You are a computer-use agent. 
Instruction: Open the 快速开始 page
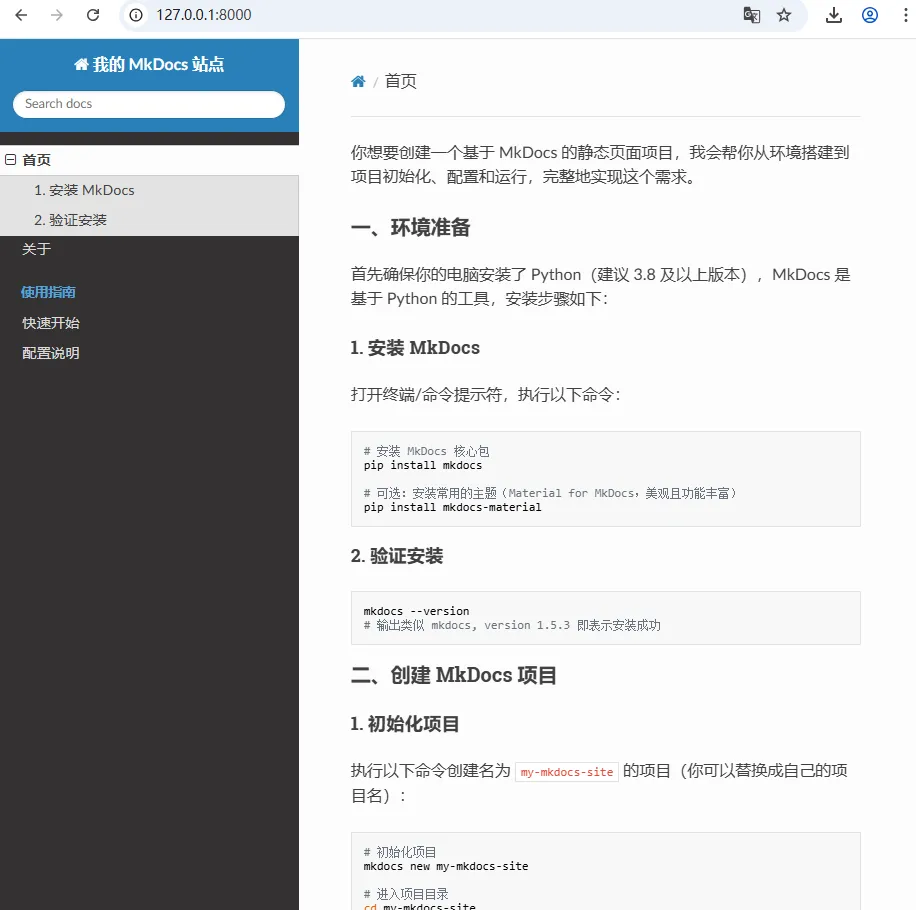51,323
